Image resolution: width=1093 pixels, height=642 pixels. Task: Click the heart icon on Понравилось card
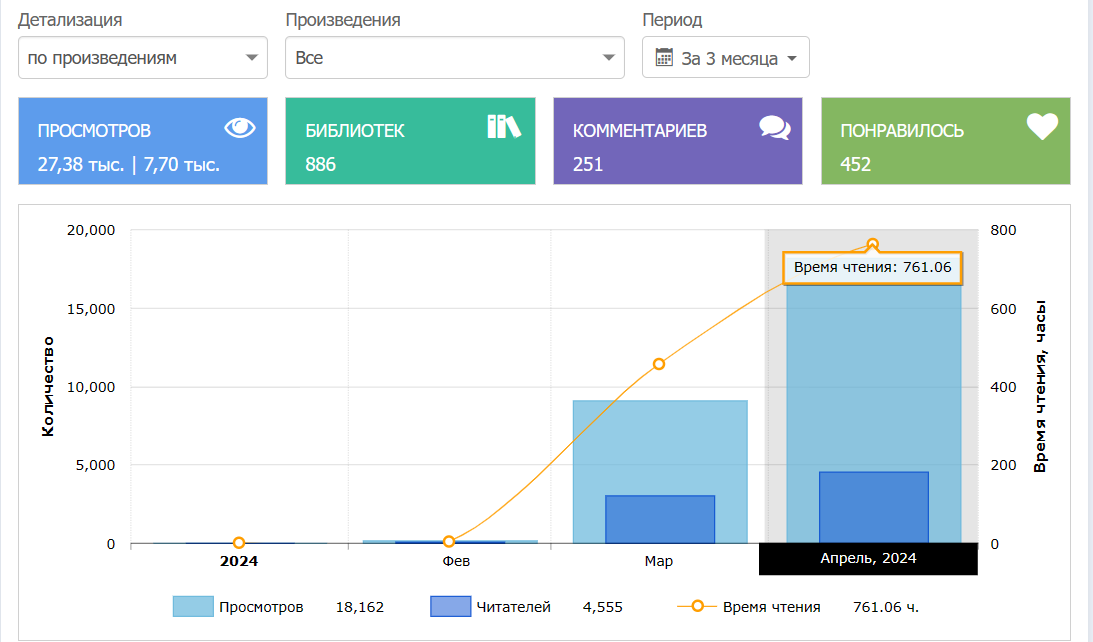click(x=1042, y=126)
